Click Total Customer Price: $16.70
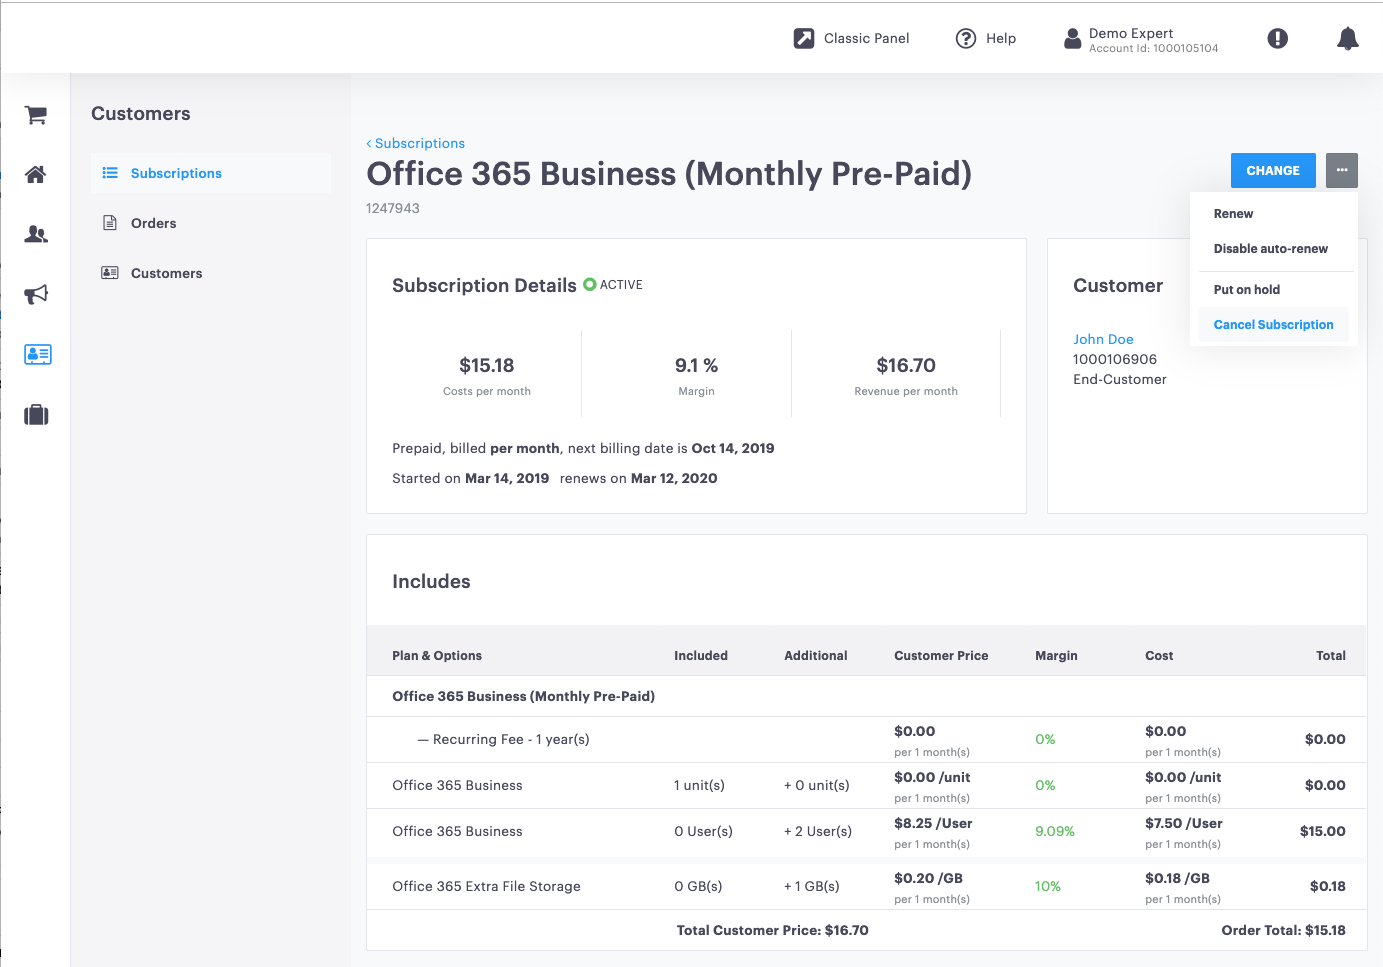Screen dimensions: 1383x967 tap(773, 930)
